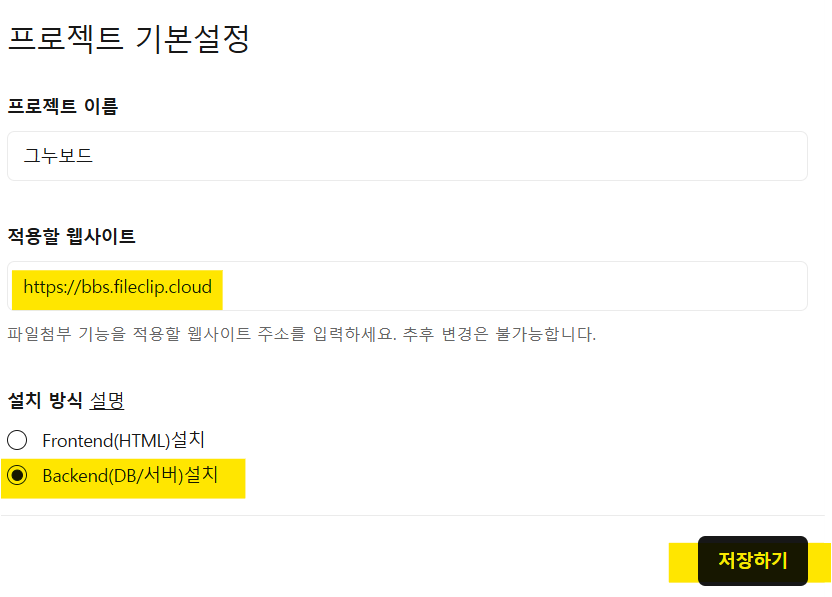Open the 설명 link beside 설치 방식
This screenshot has width=832, height=597.
[x=107, y=401]
